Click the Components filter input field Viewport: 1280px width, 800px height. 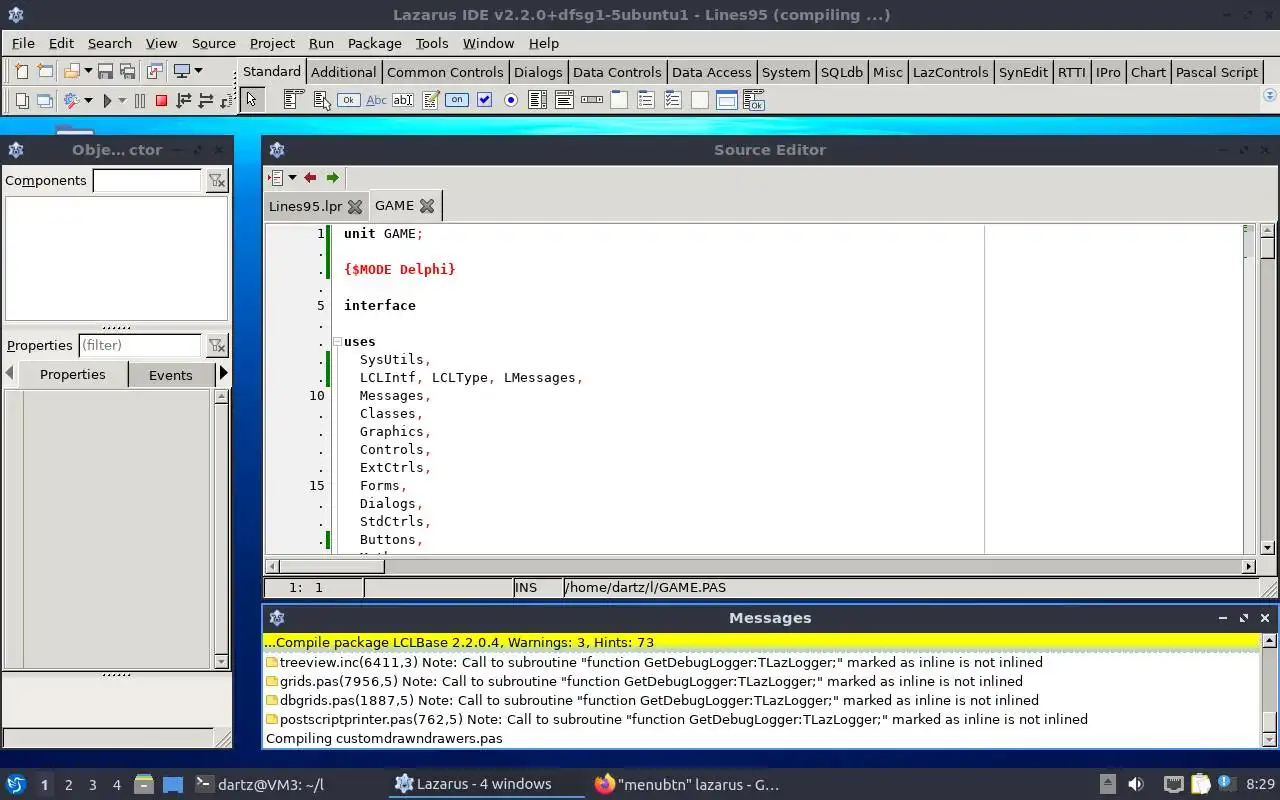point(147,180)
